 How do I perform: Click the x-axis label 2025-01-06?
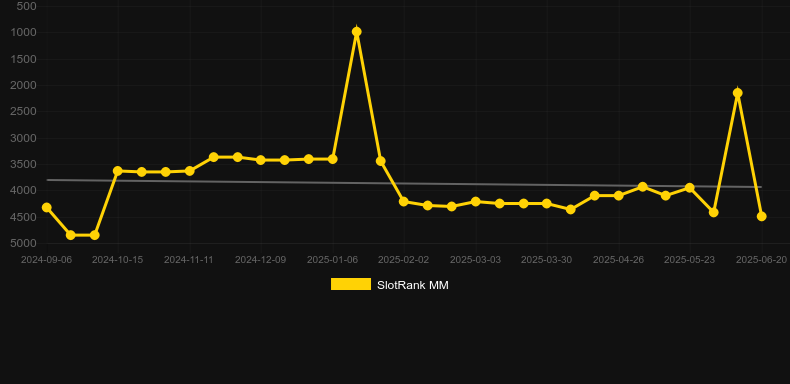pos(332,260)
